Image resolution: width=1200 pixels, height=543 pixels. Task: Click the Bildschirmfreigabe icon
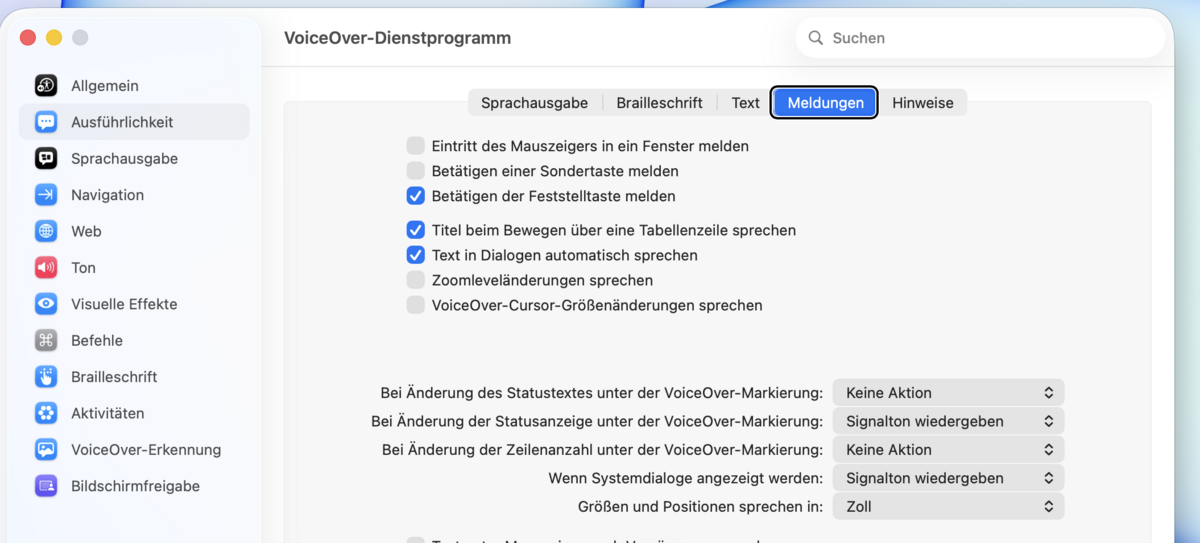coord(46,486)
